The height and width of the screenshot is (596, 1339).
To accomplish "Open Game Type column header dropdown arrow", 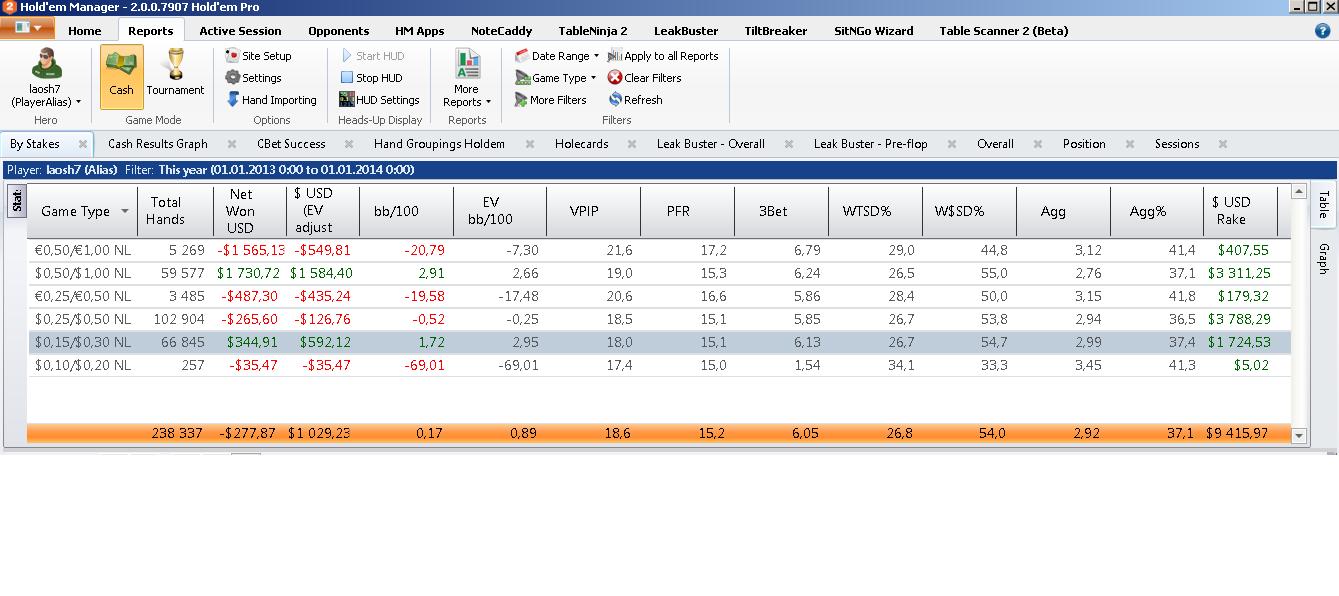I will tap(125, 211).
